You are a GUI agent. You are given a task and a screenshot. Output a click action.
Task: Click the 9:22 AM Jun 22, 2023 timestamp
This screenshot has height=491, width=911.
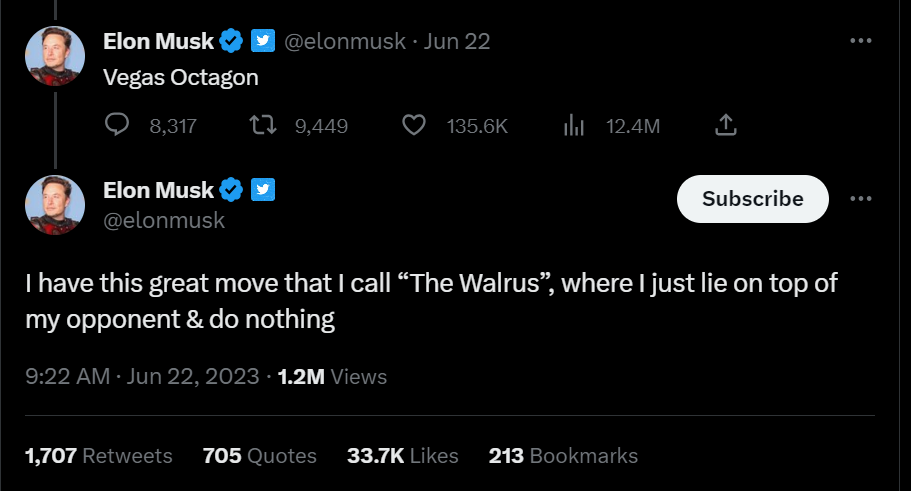pos(143,377)
